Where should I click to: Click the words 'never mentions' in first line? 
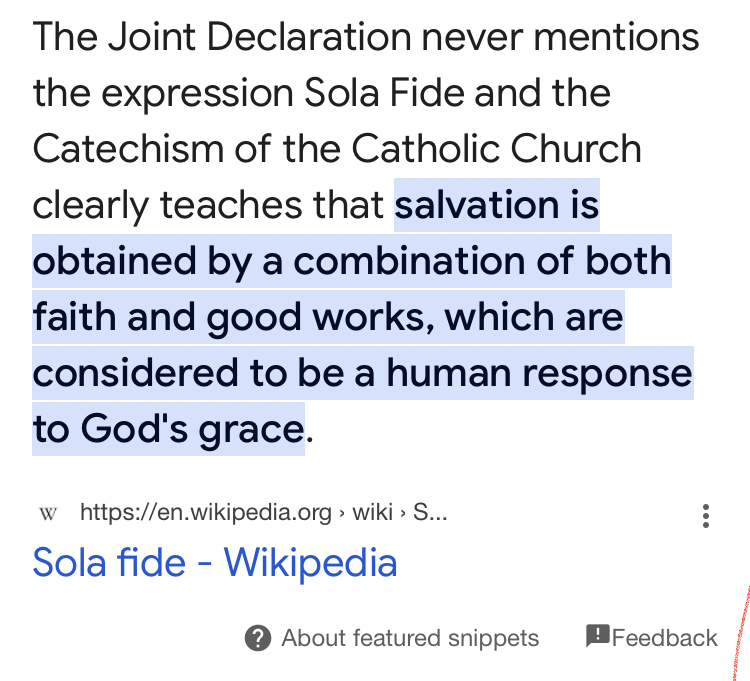(x=561, y=37)
